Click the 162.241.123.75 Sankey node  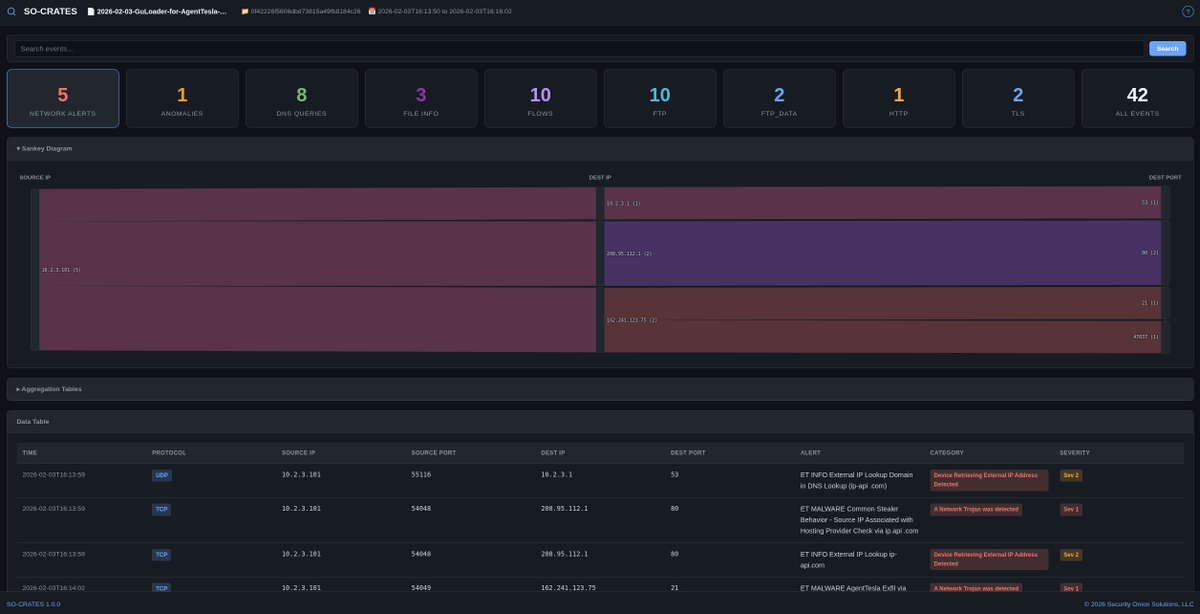(x=600, y=320)
